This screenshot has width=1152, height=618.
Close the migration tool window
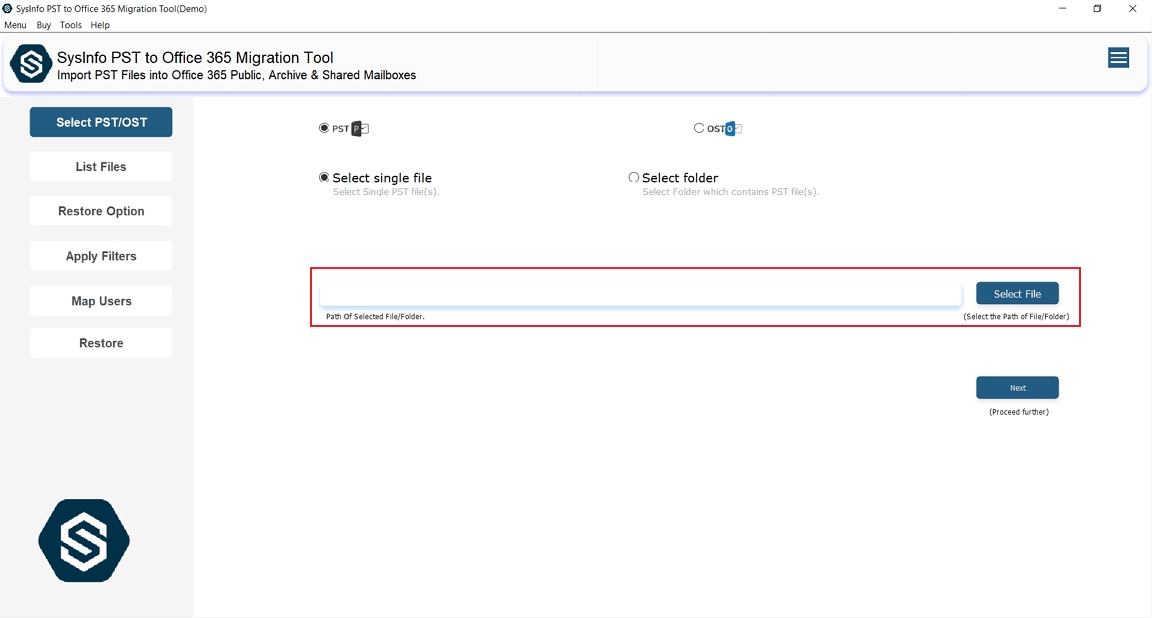(x=1132, y=9)
